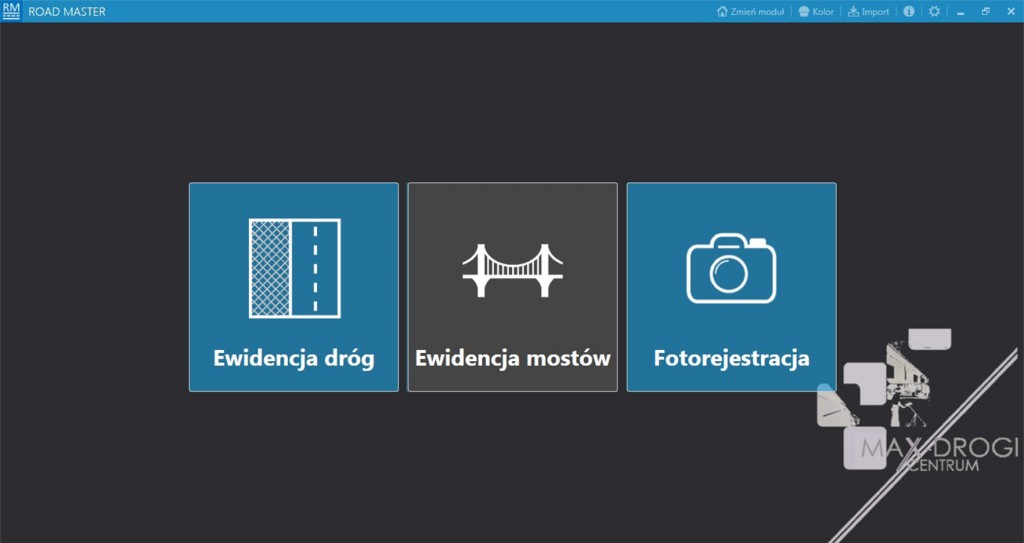The height and width of the screenshot is (543, 1024).
Task: Open the Ewidencja dróg module tile
Action: pyautogui.click(x=294, y=287)
